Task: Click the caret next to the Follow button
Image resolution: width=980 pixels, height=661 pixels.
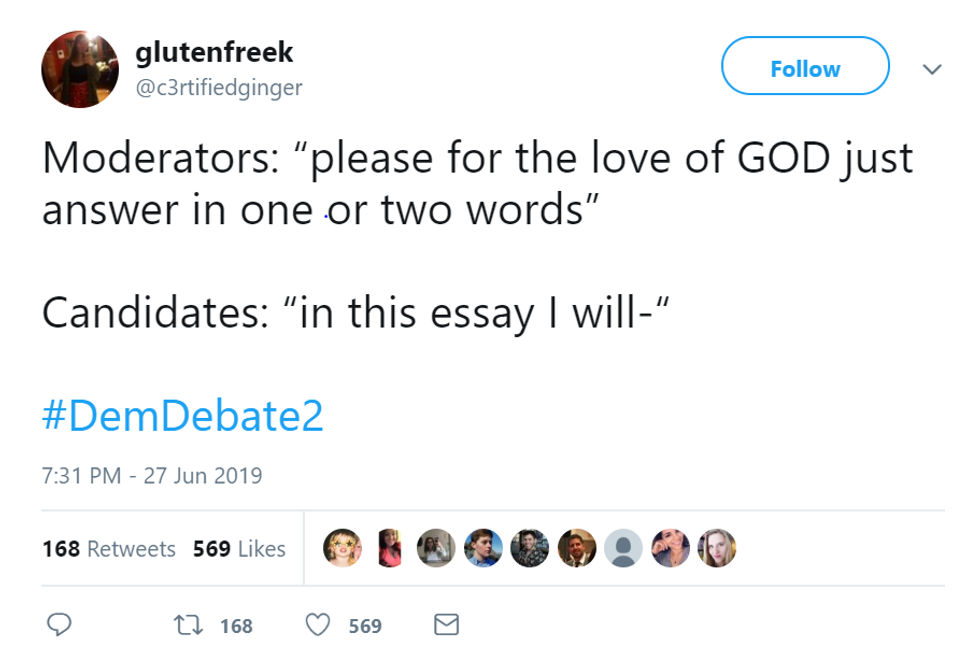Action: point(933,68)
